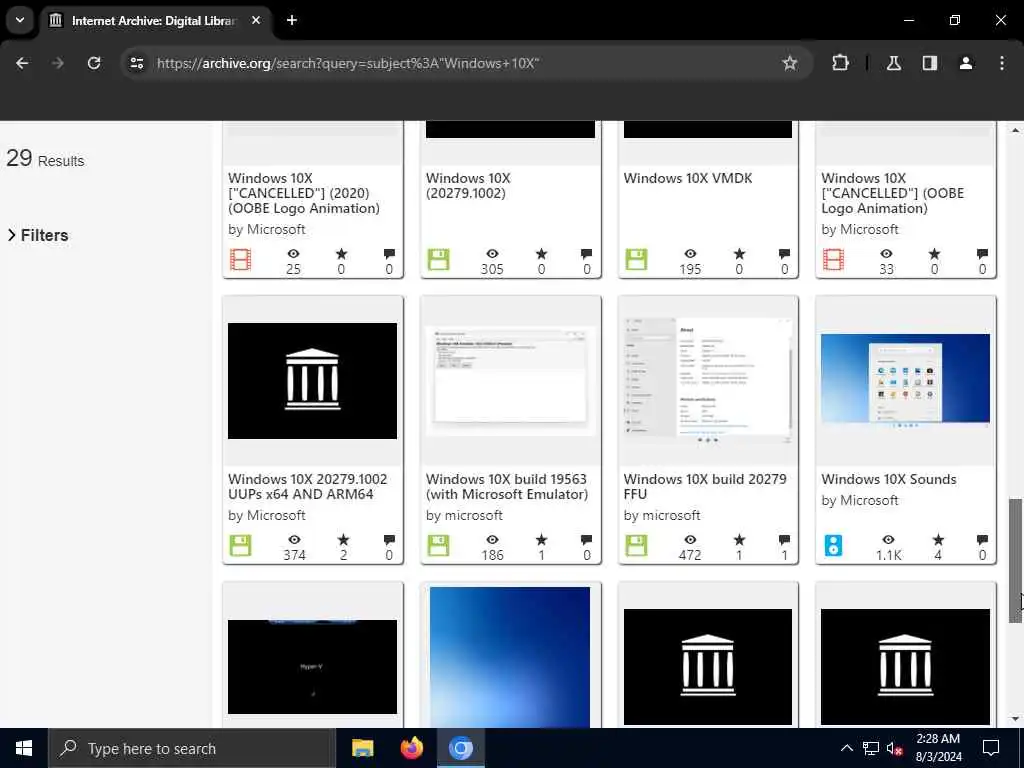This screenshot has width=1024, height=768.
Task: Click reviews bubble on 20279 FFU card
Action: (x=784, y=539)
